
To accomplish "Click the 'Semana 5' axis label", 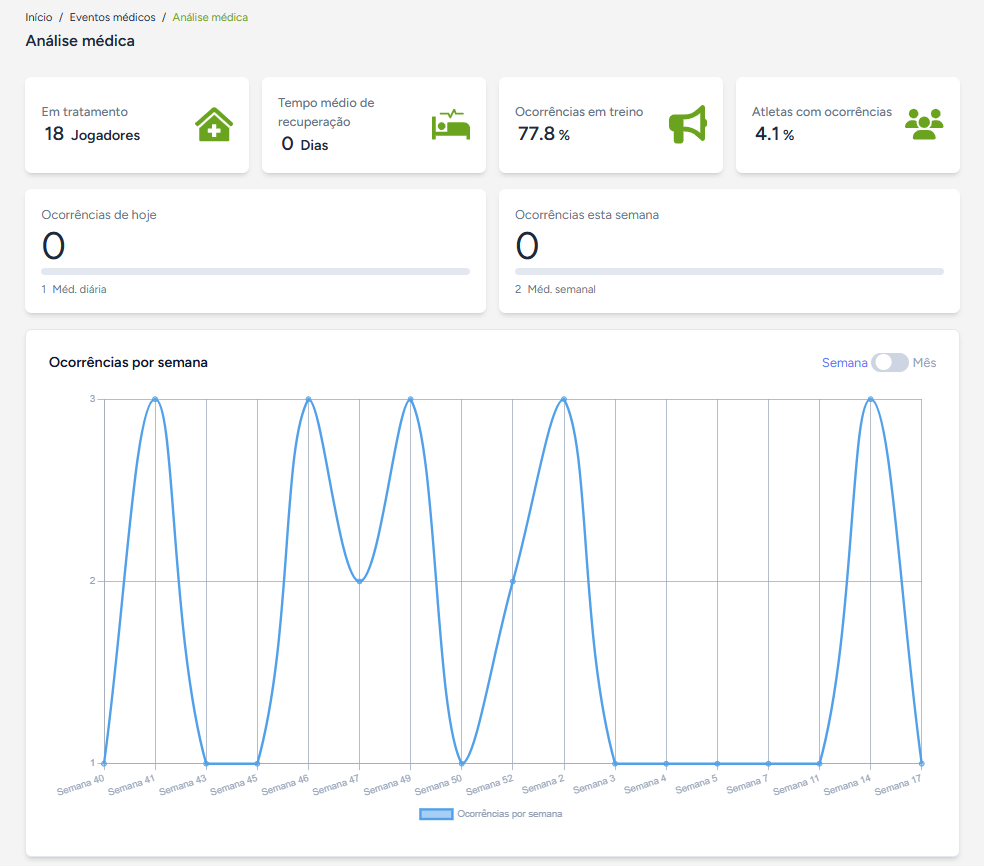I will (696, 784).
